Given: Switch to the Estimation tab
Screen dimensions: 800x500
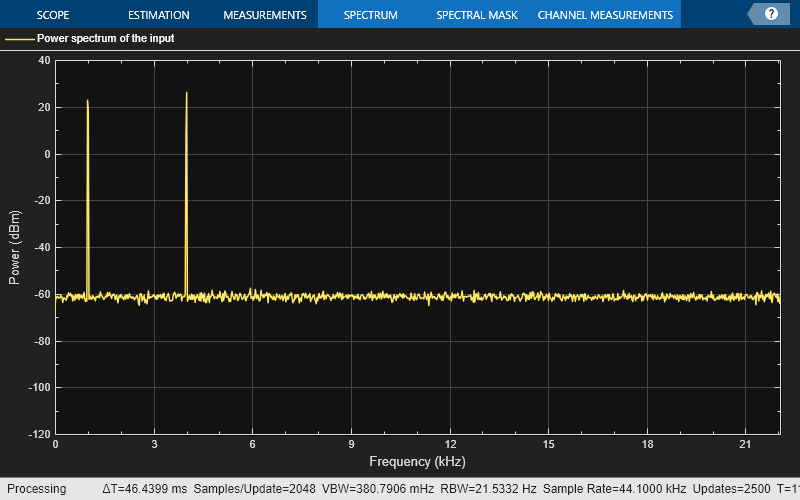Looking at the screenshot, I should 159,15.
